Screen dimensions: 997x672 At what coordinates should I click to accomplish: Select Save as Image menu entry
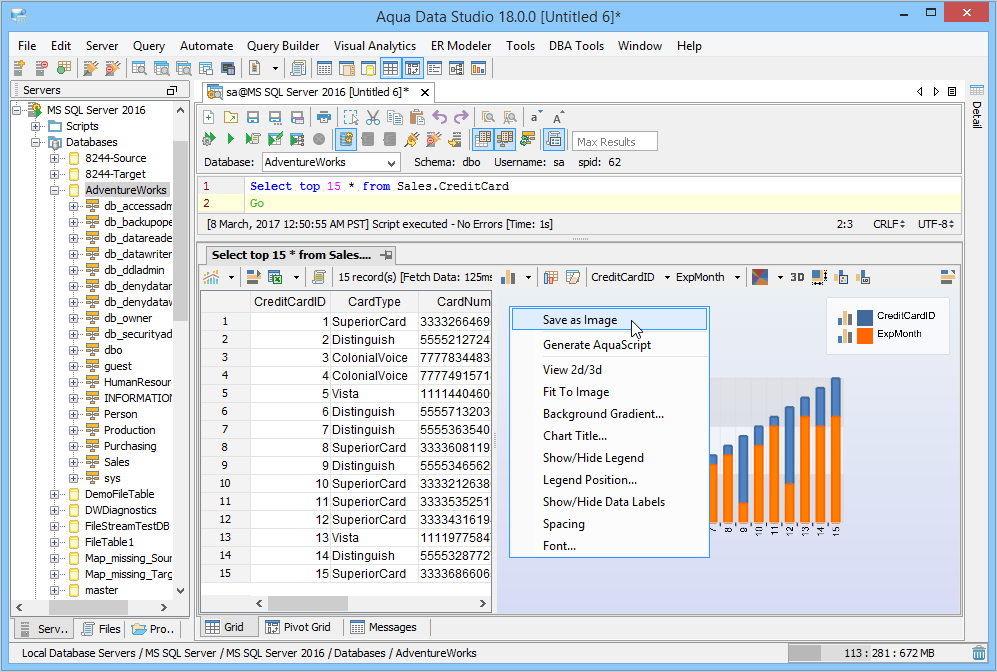[x=580, y=320]
